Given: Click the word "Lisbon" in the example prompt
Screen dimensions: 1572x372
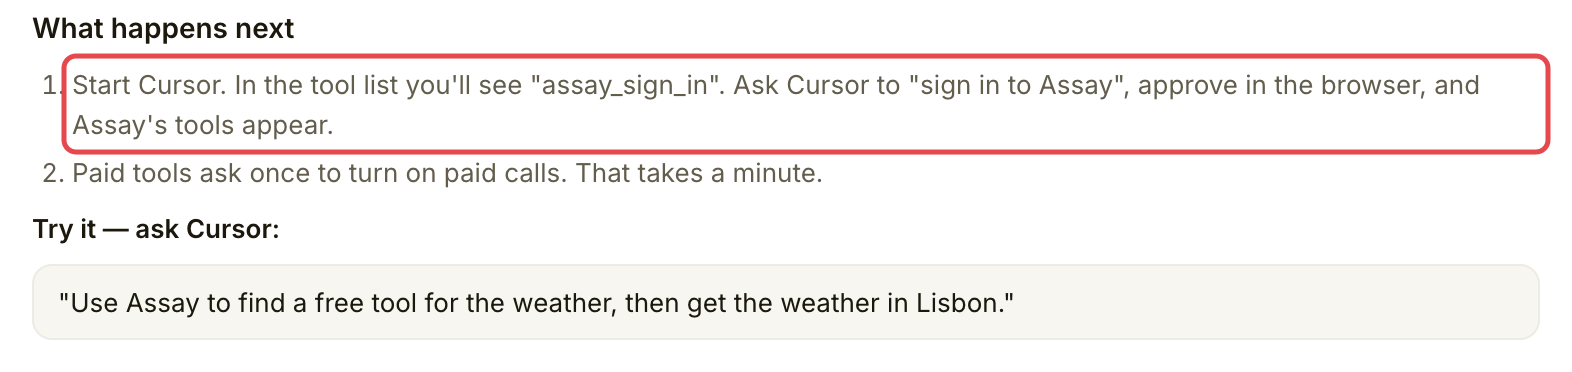Looking at the screenshot, I should (960, 303).
